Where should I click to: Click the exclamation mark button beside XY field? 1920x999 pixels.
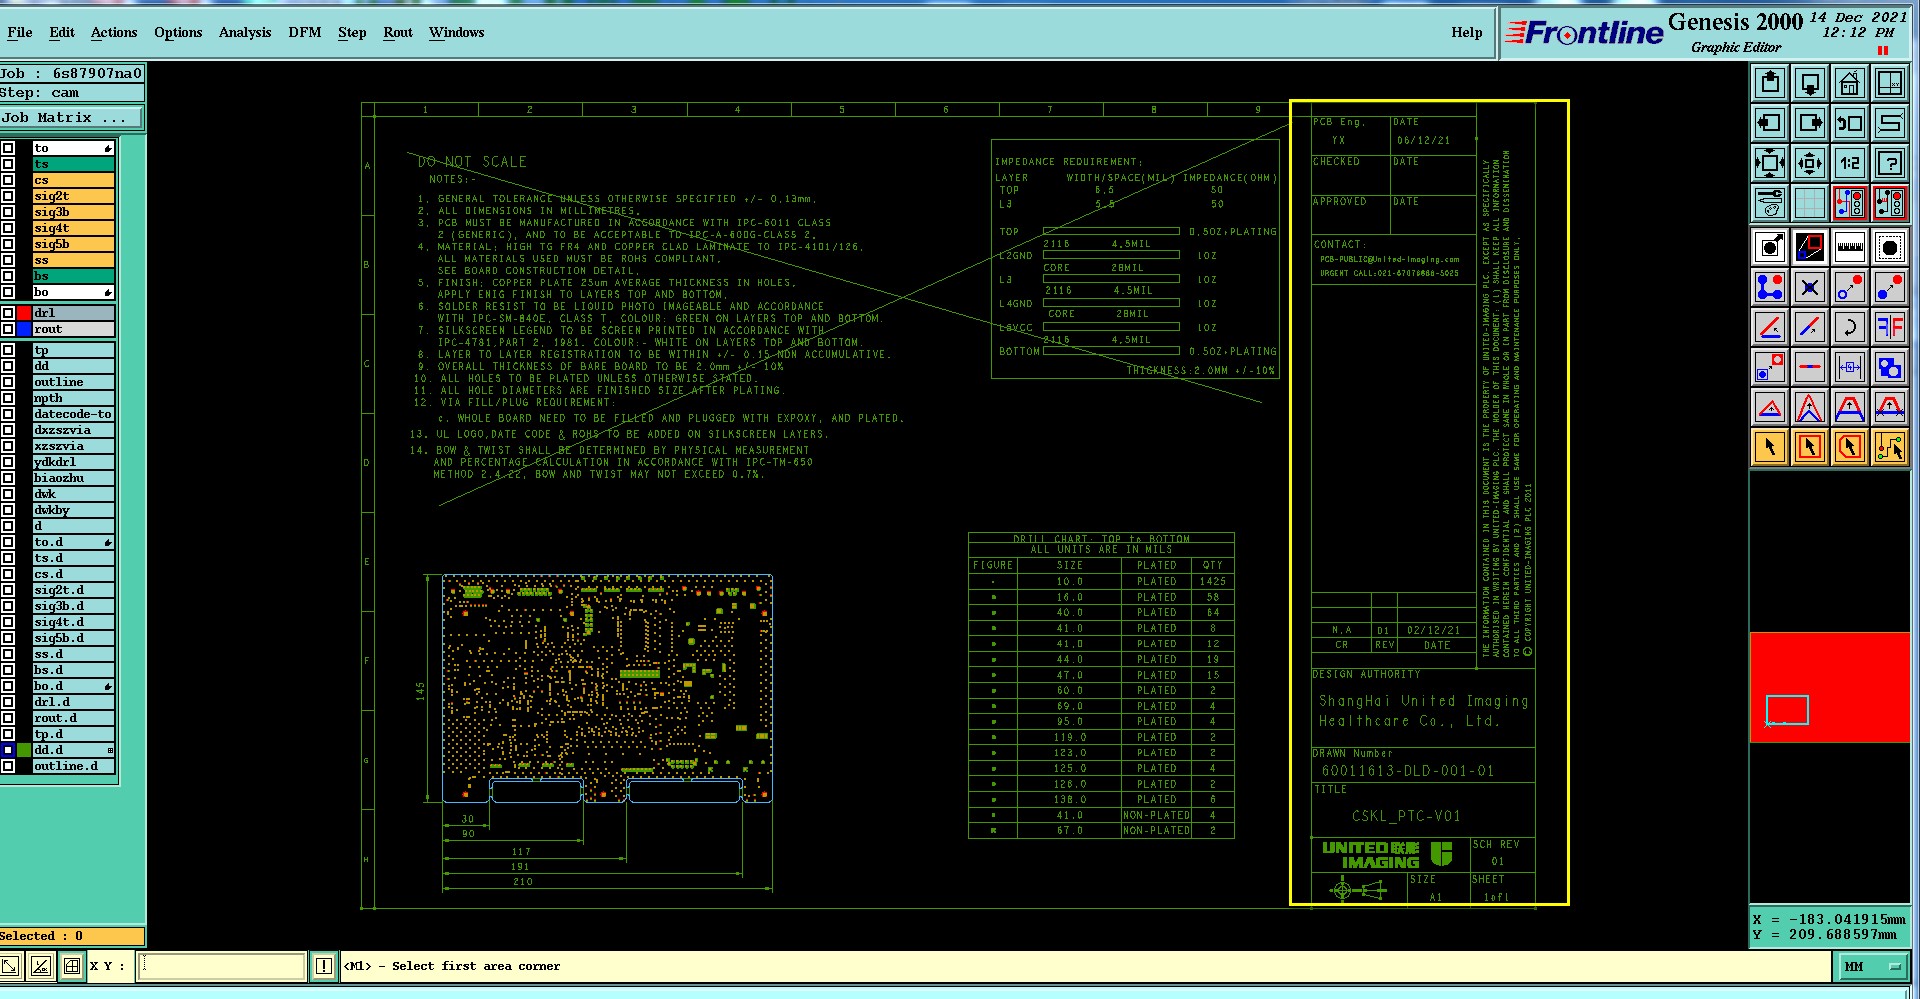324,966
